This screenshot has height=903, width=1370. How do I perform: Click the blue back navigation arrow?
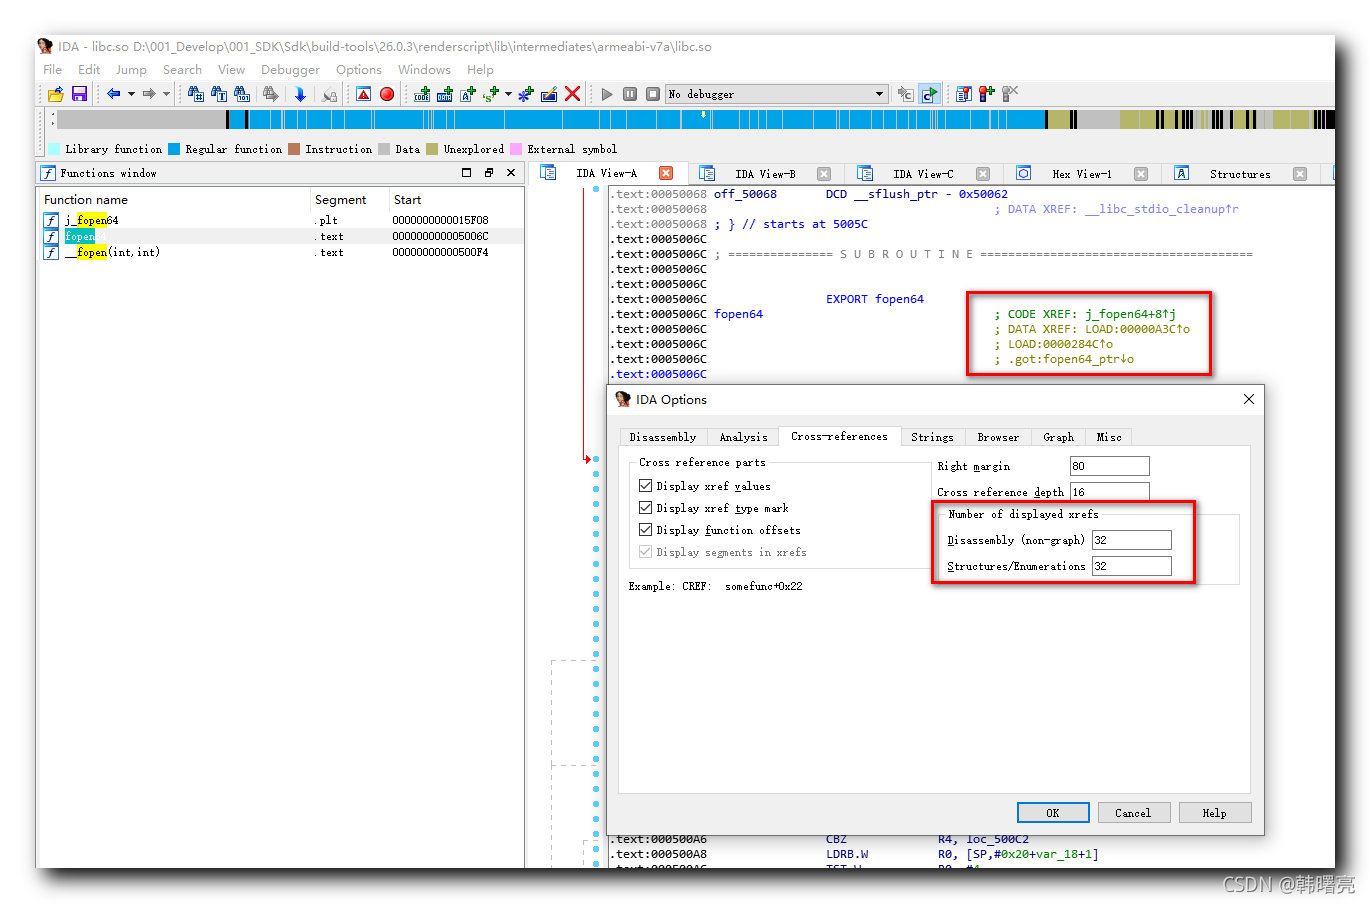(x=114, y=94)
